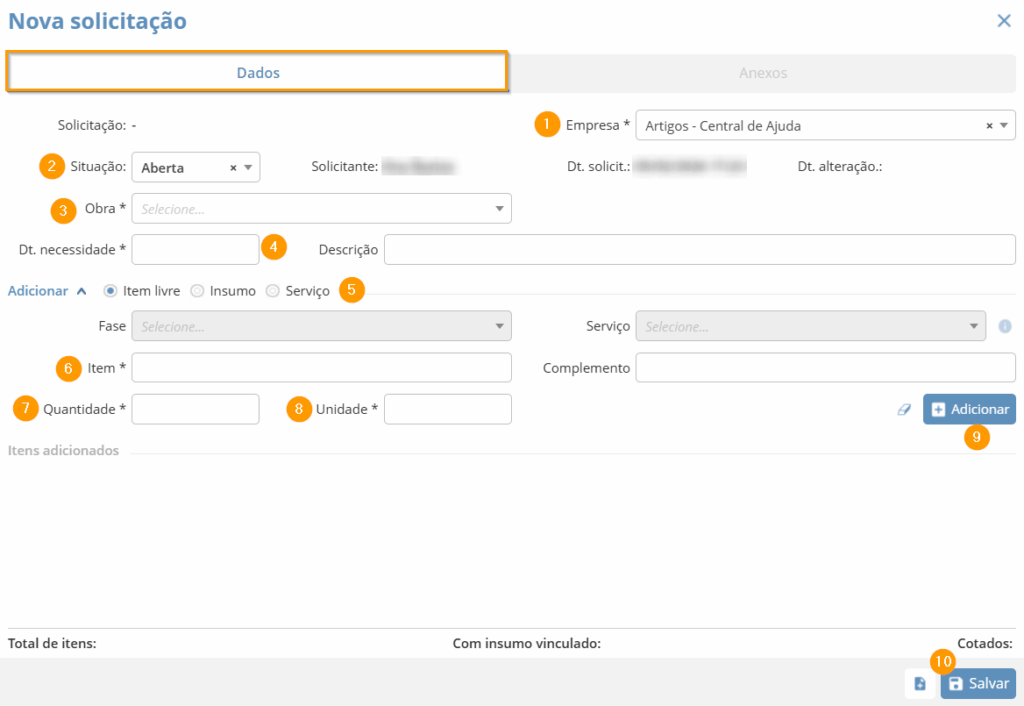Click the eraser icon to clear item fields

tap(904, 409)
